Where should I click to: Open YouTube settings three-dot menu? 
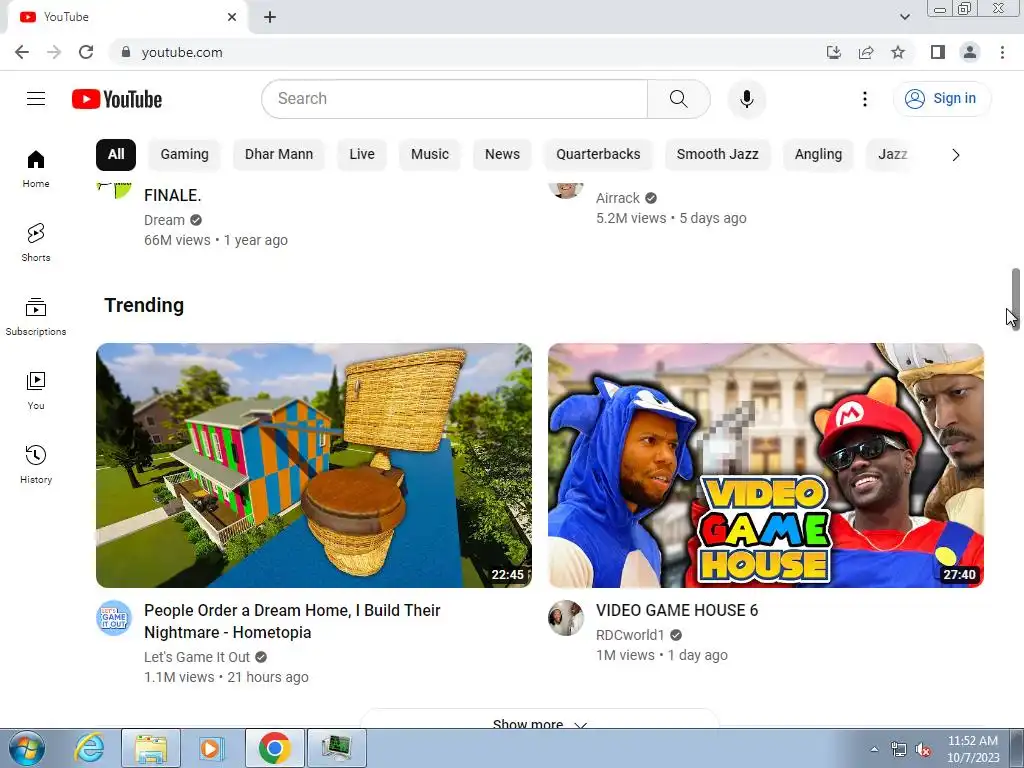(865, 99)
